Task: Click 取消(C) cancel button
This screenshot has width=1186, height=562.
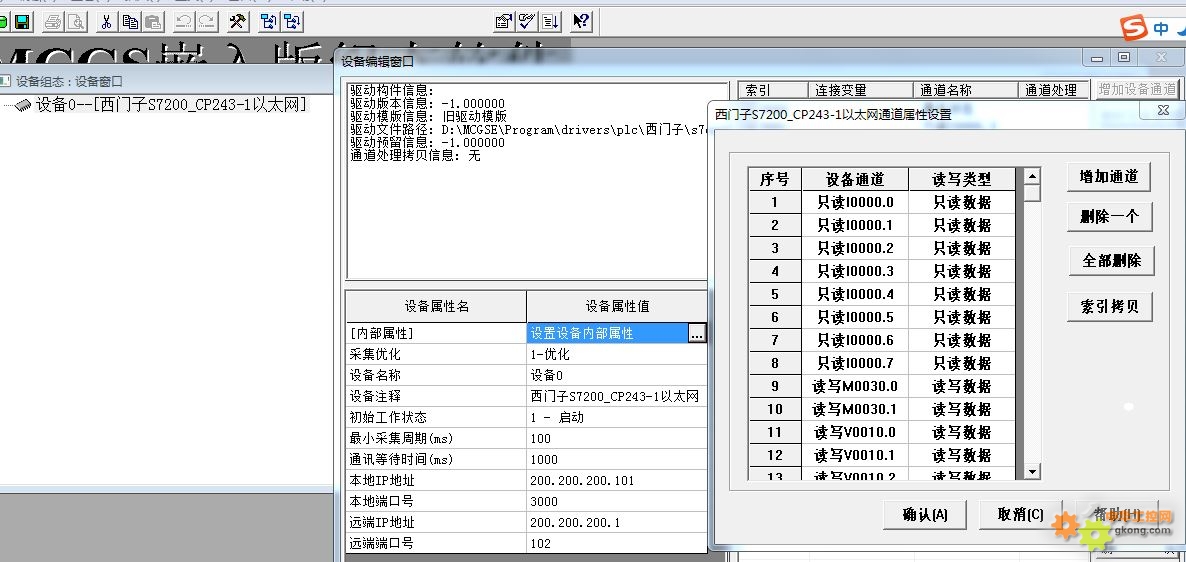Action: [1020, 515]
